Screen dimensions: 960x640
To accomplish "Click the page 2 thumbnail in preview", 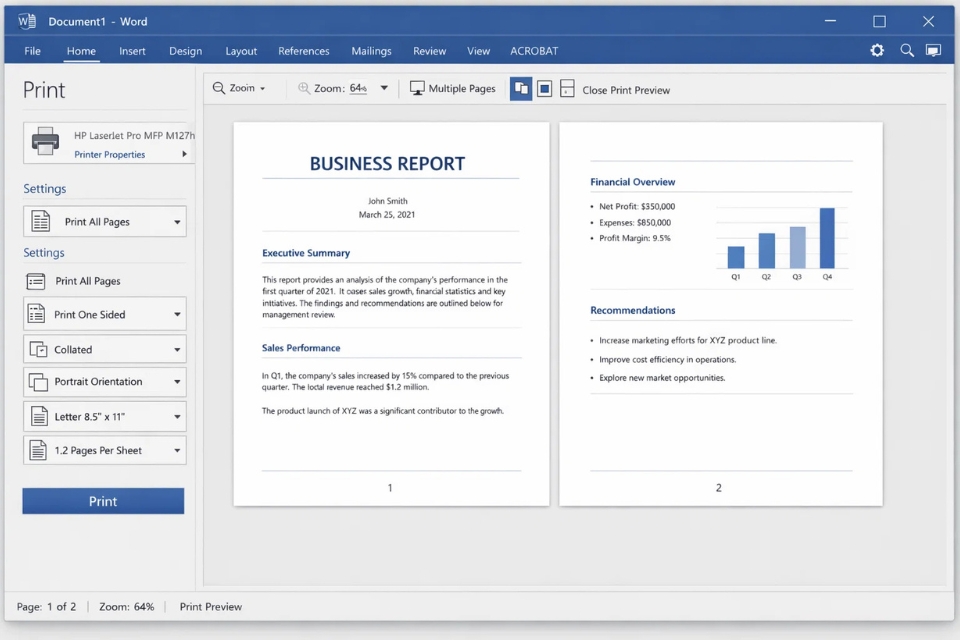I will coord(718,310).
